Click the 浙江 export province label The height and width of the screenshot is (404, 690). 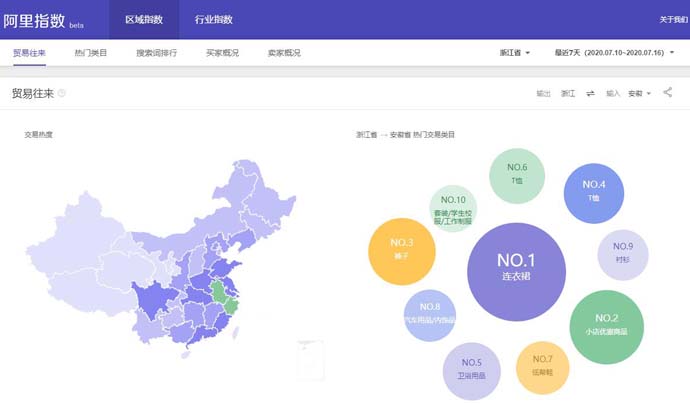pyautogui.click(x=567, y=93)
